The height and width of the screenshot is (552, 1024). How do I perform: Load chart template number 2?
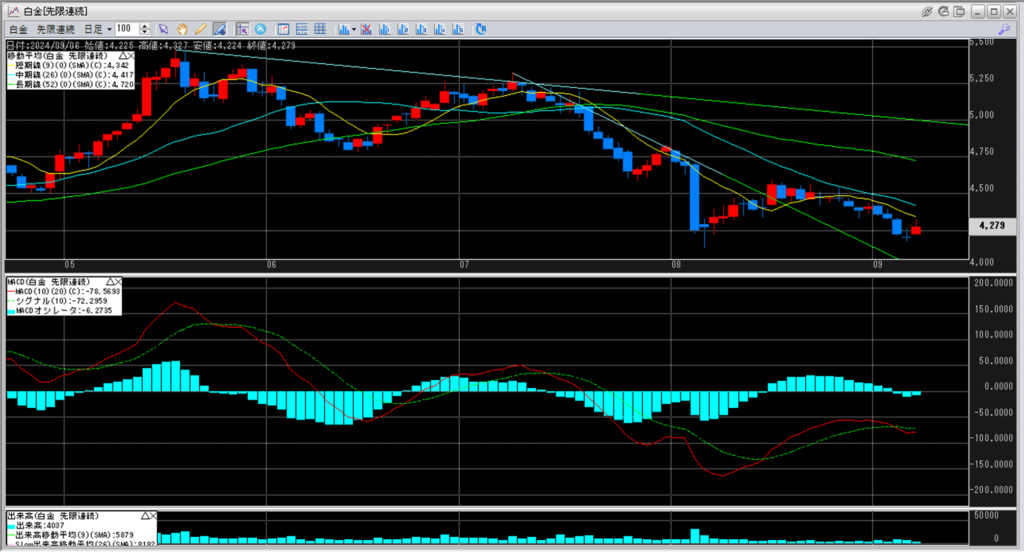(x=403, y=29)
